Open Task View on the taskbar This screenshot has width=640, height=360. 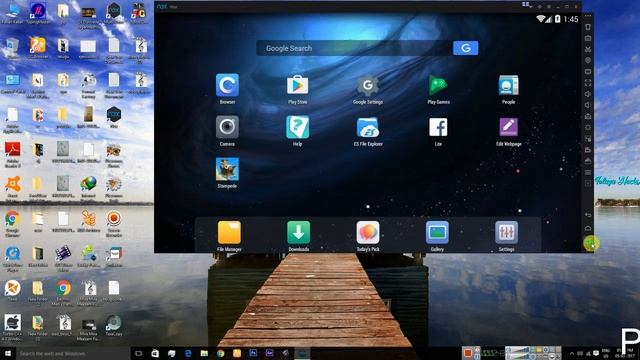click(x=138, y=353)
